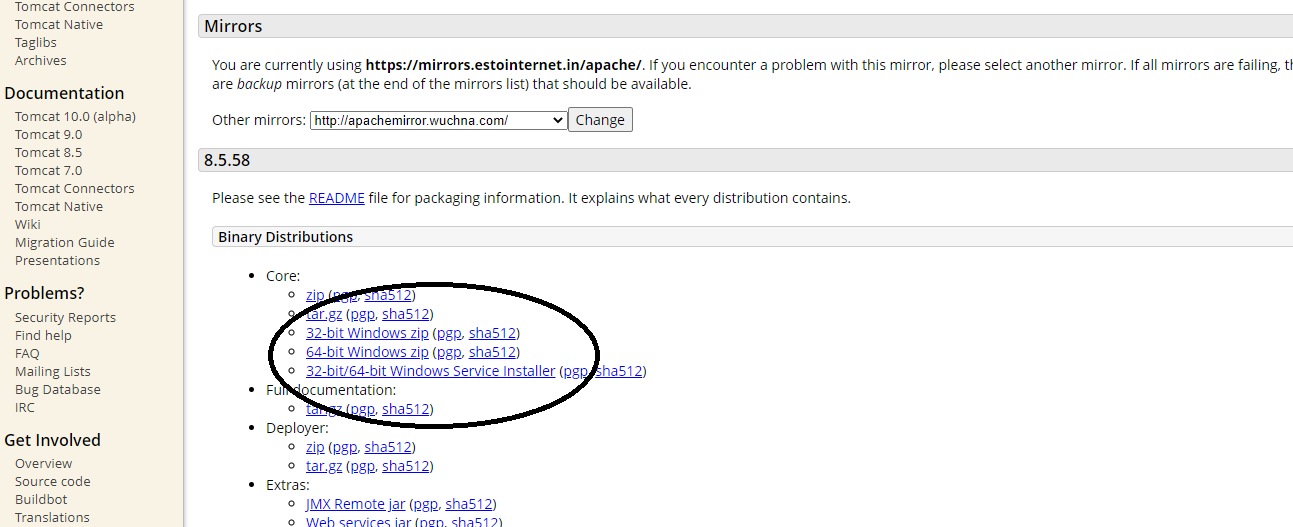Screen dimensions: 1293x527
Task: Go to the Archives sidebar link
Action: 41,60
